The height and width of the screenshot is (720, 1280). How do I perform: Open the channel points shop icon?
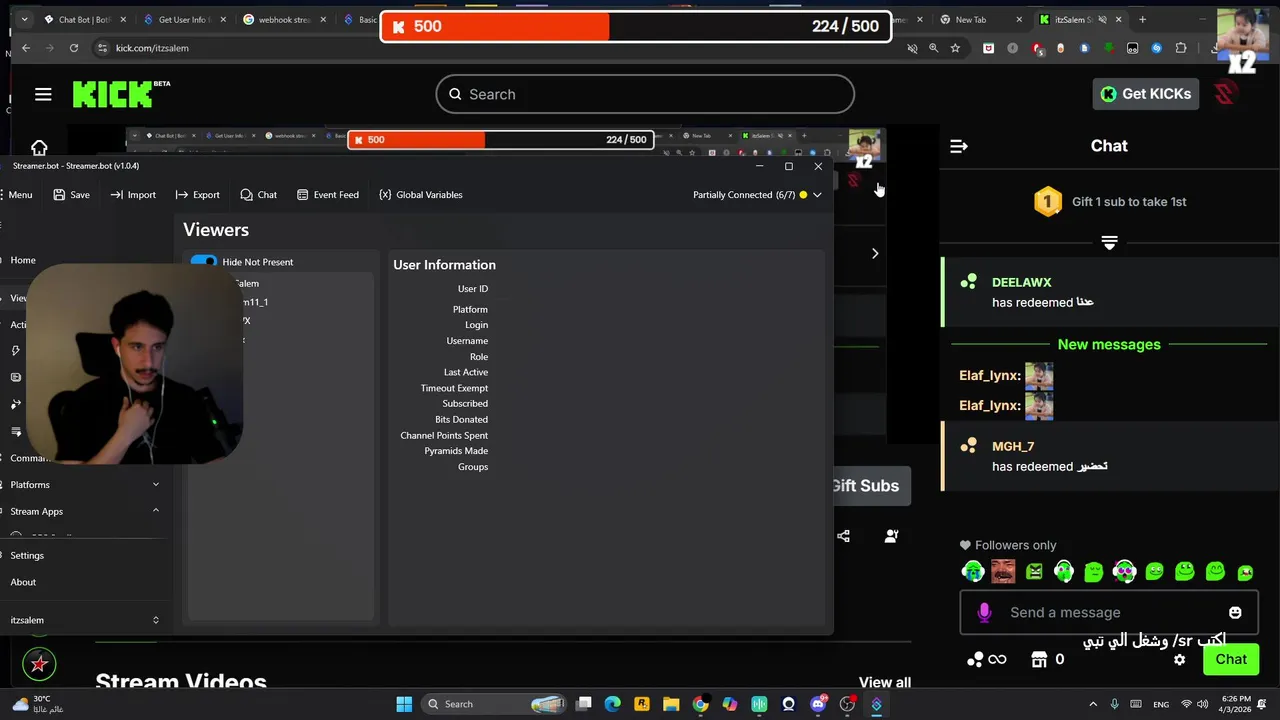[1039, 659]
